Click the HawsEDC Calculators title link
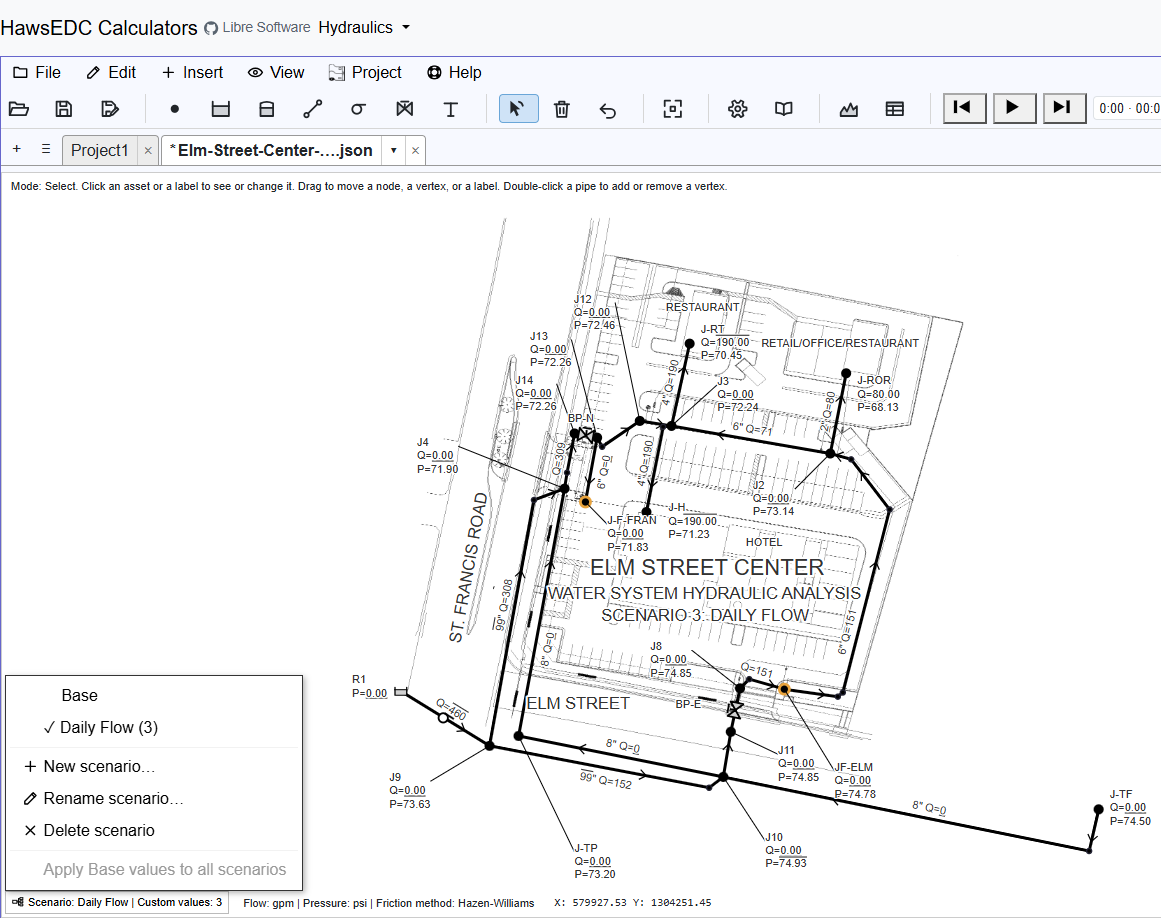The image size is (1161, 918). [98, 28]
